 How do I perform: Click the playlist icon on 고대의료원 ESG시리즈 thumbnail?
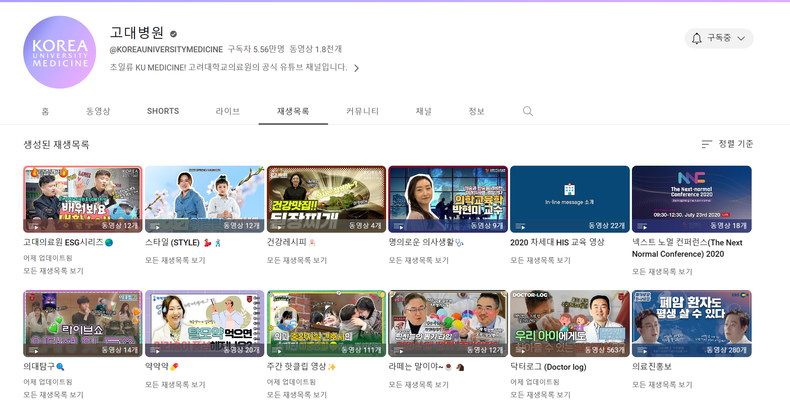(34, 226)
